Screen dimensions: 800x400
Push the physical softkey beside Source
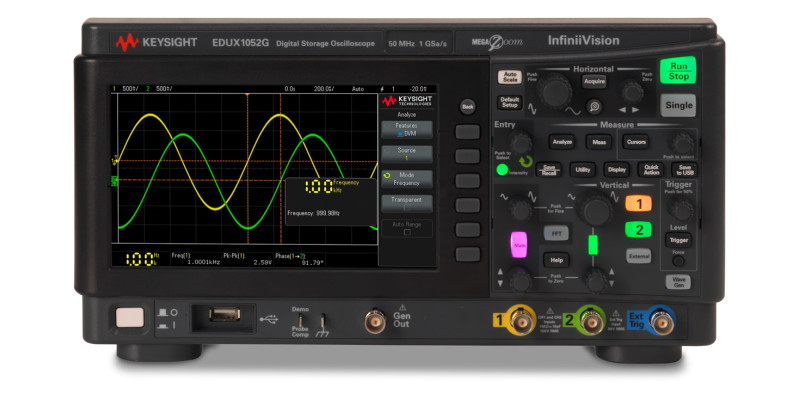coord(467,156)
